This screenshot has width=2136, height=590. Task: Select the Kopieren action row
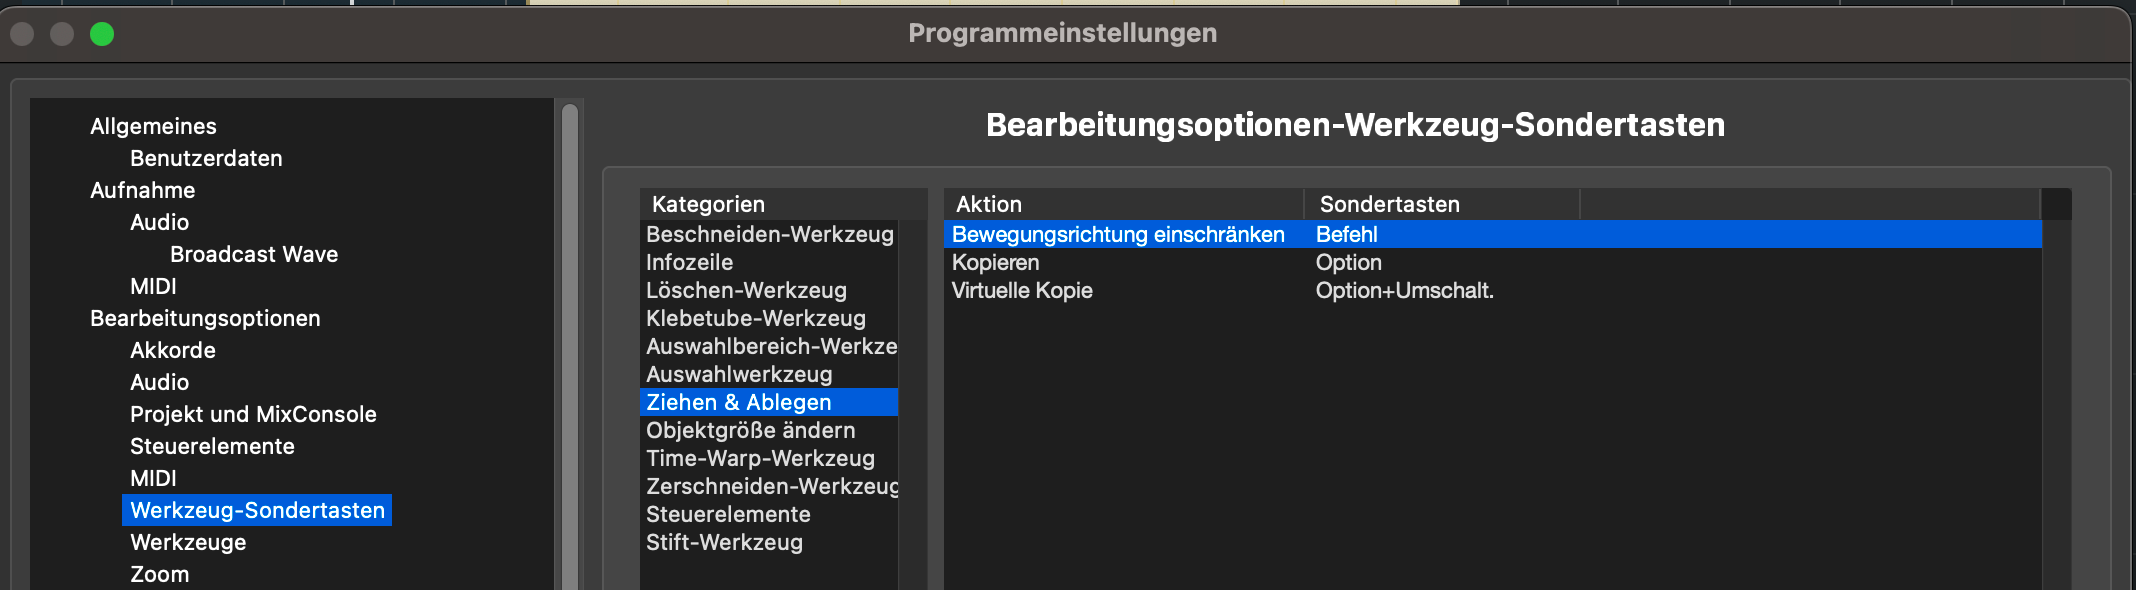tap(1492, 262)
